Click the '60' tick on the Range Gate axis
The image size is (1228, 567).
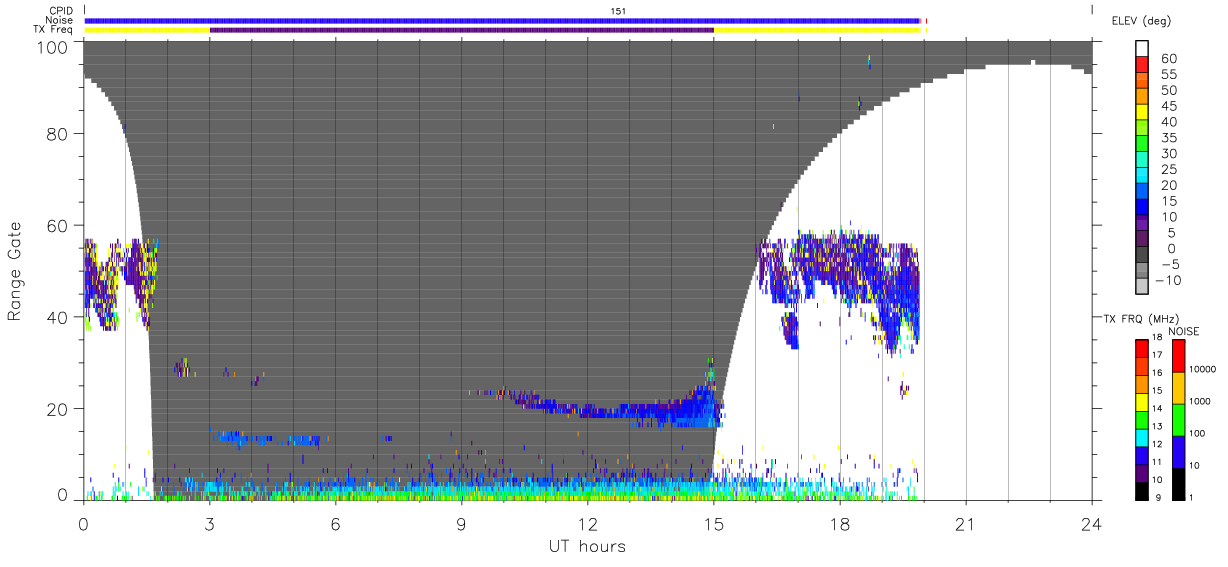pyautogui.click(x=59, y=226)
